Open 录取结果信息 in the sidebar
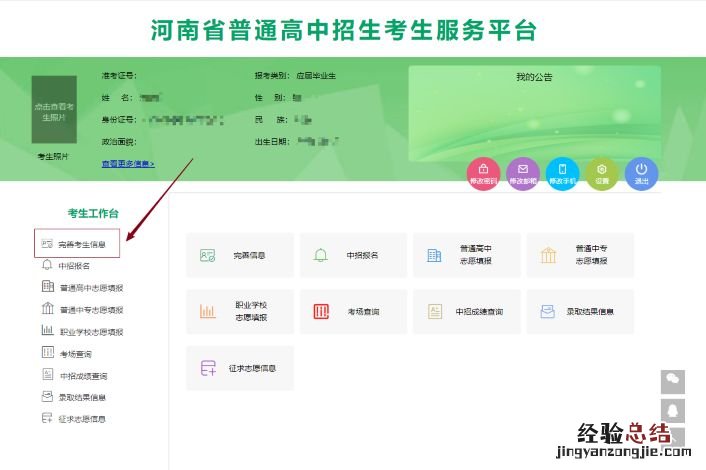The image size is (706, 470). (x=82, y=397)
